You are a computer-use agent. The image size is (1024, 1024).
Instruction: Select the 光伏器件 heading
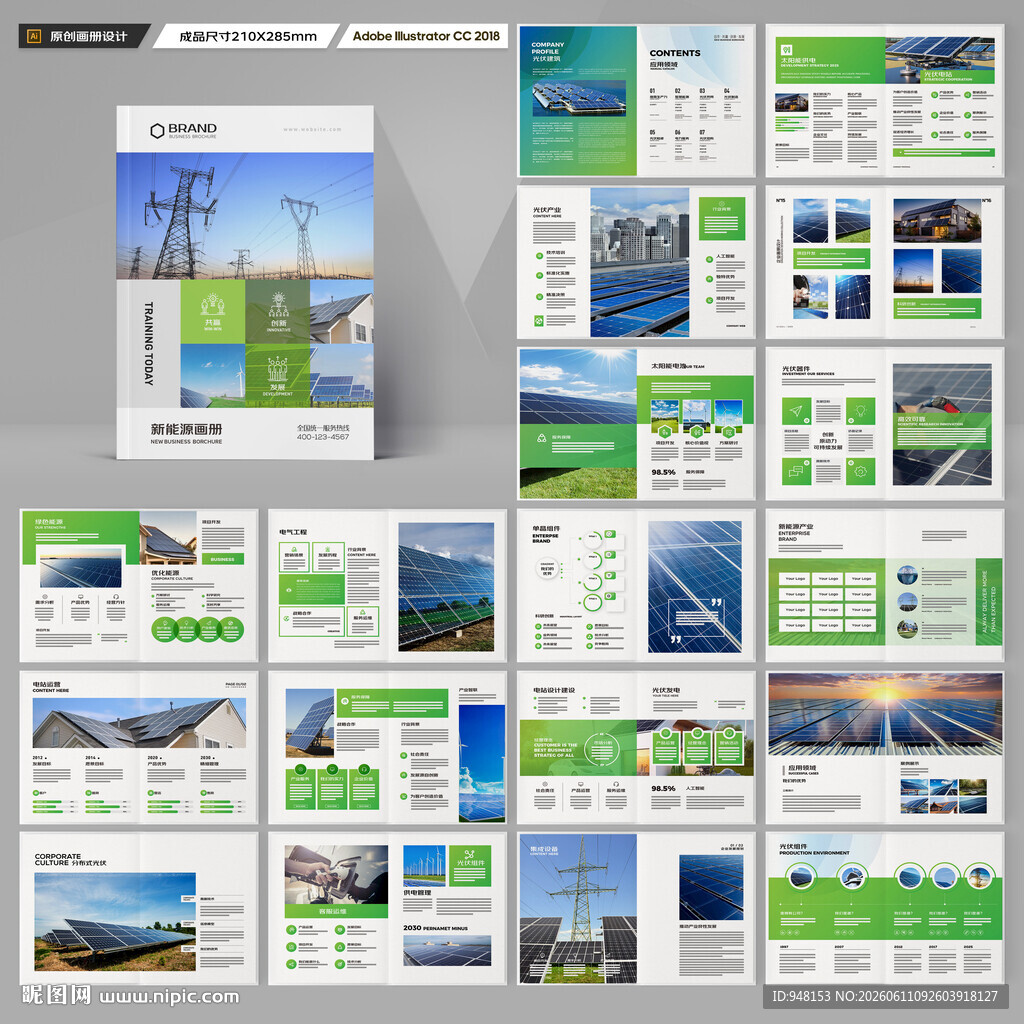click(796, 369)
